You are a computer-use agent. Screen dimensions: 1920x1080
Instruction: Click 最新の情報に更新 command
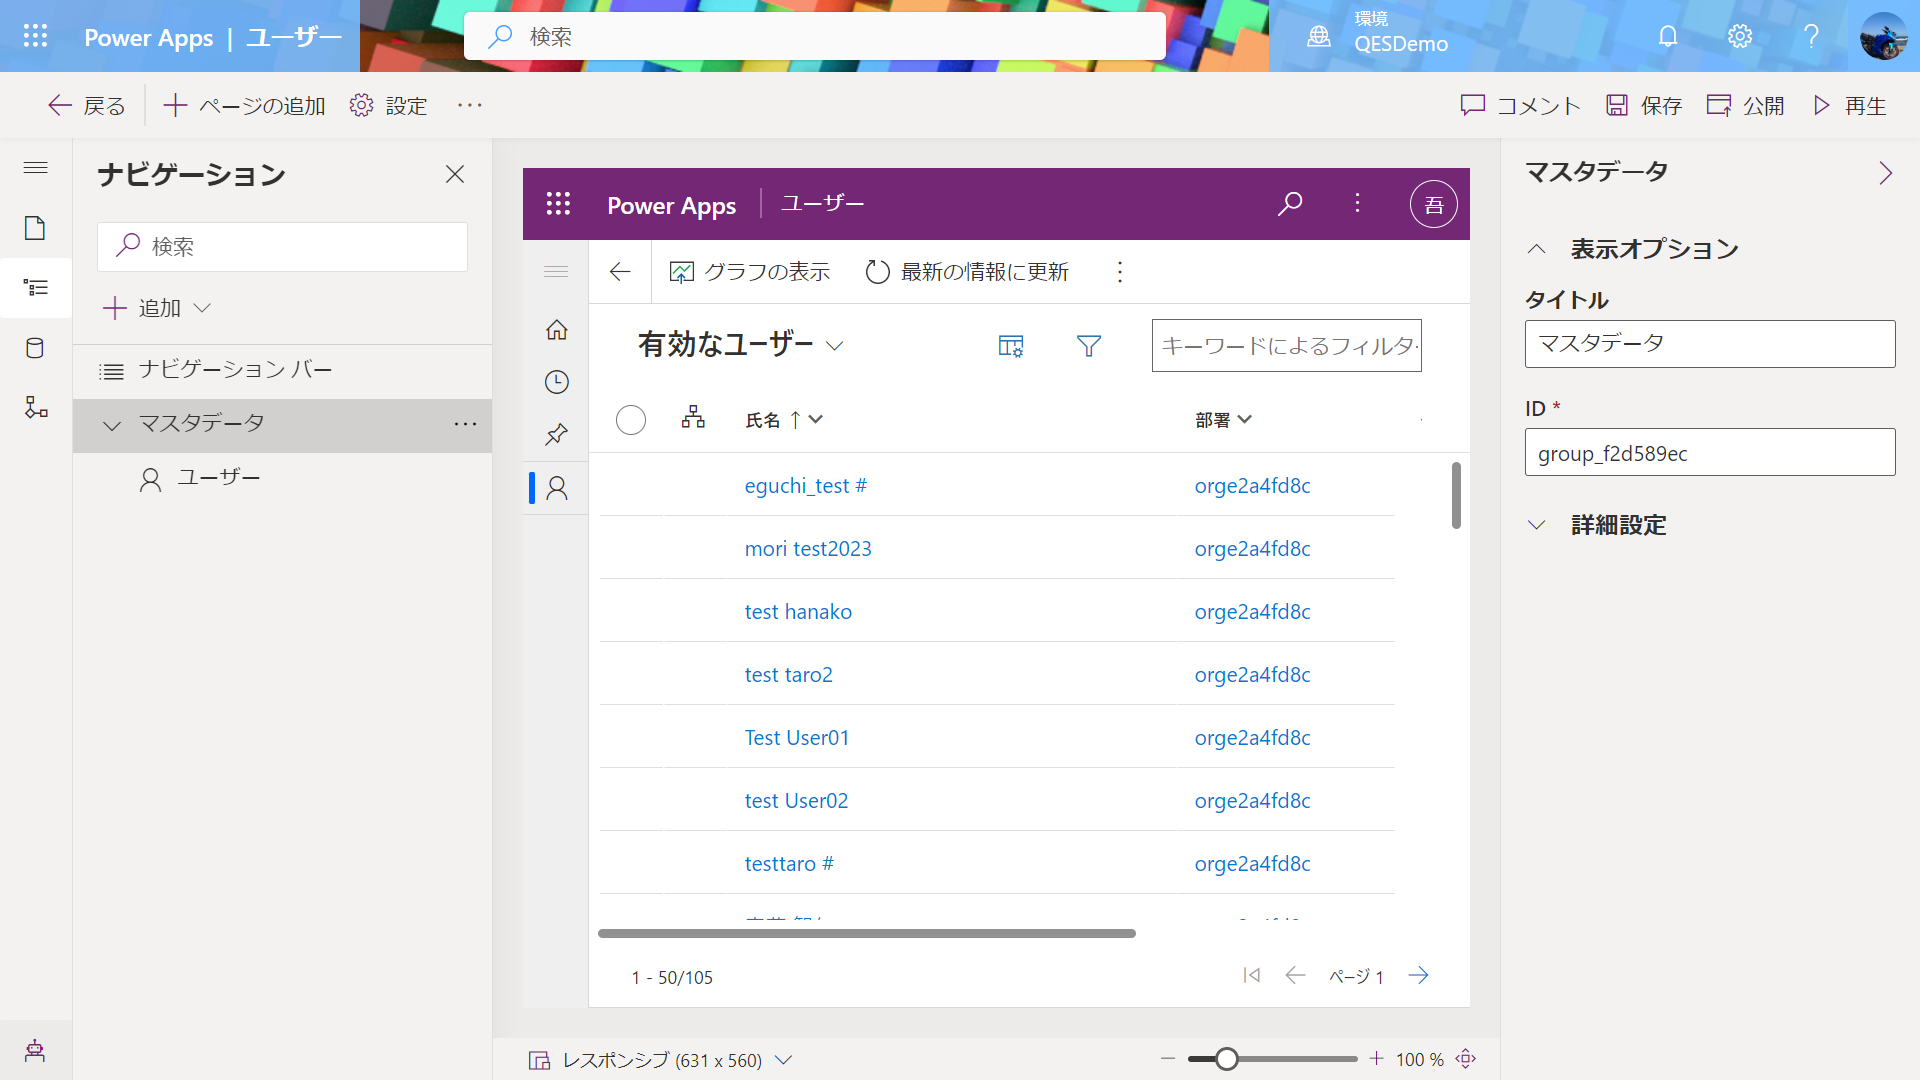[x=967, y=272]
